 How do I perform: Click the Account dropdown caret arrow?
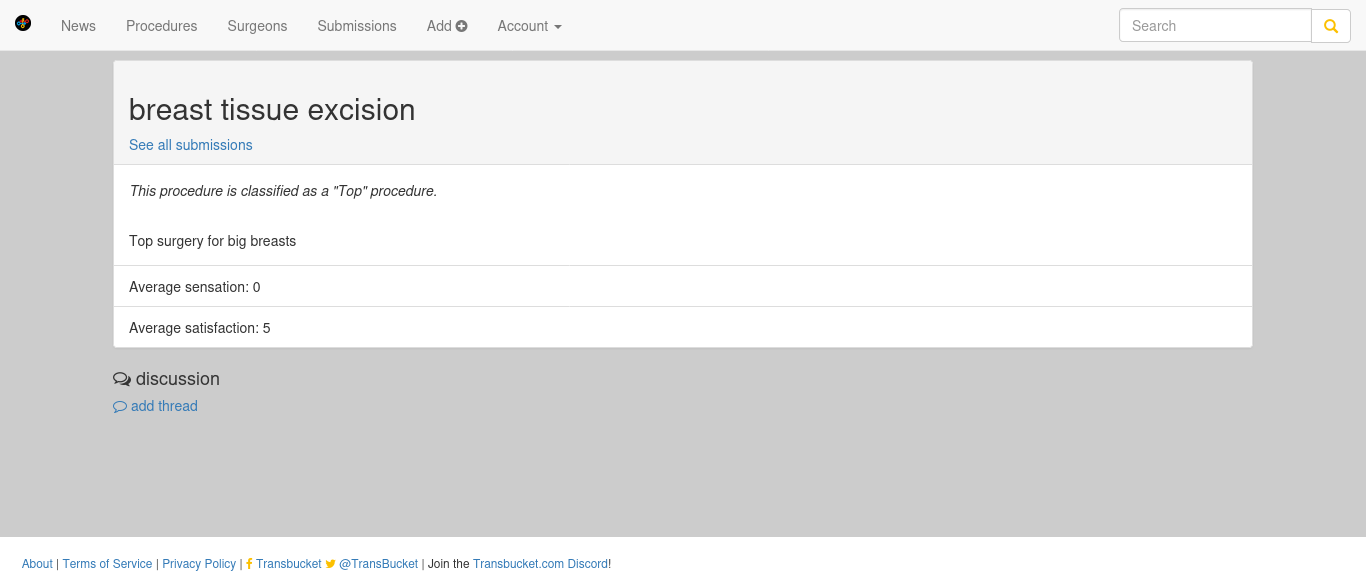[558, 27]
